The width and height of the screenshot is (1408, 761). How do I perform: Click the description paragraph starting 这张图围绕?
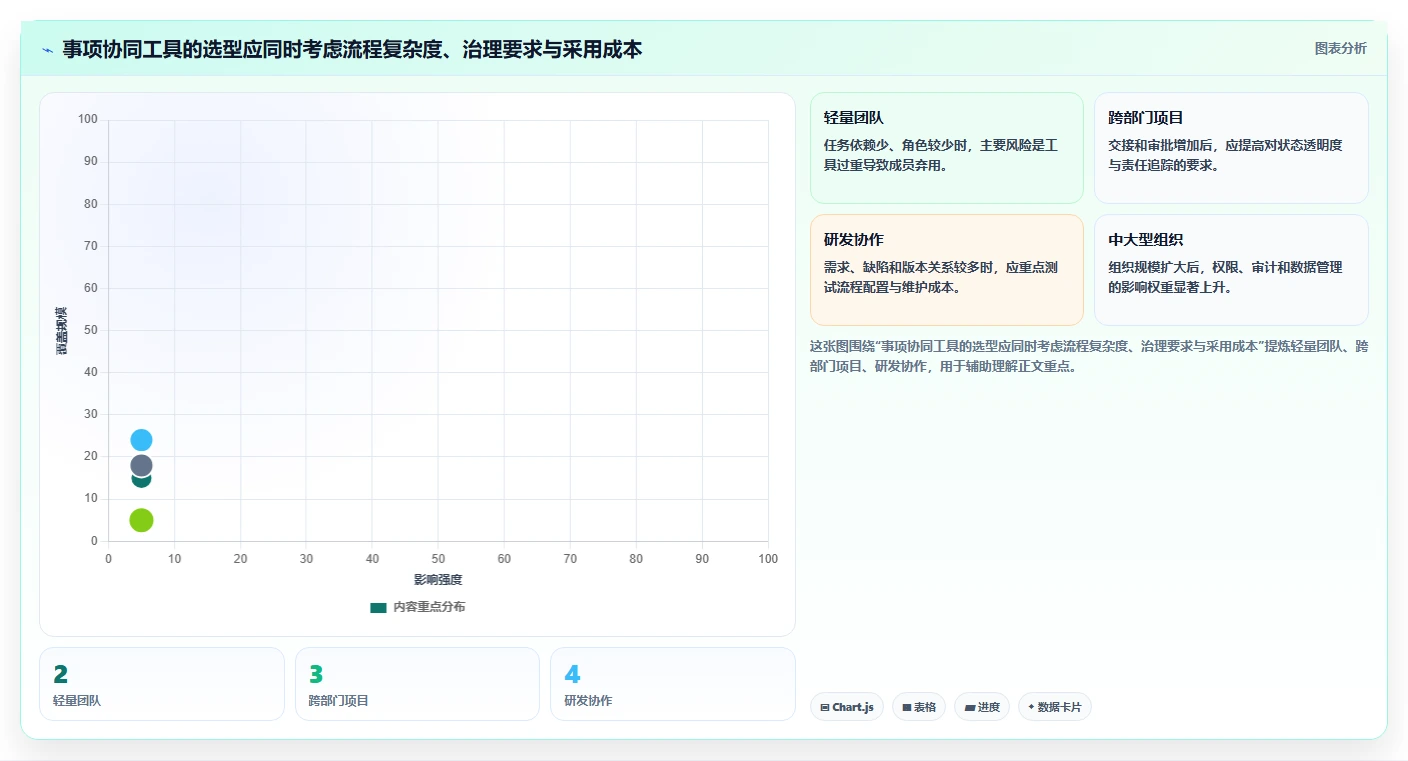pos(1089,356)
